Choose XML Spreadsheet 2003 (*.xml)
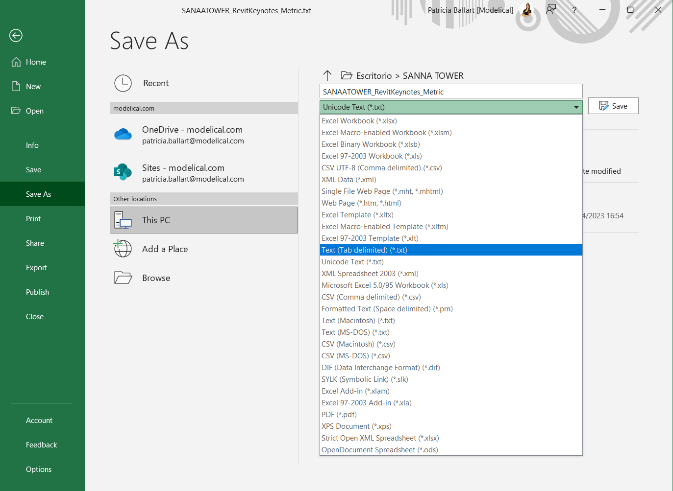 tap(451, 273)
